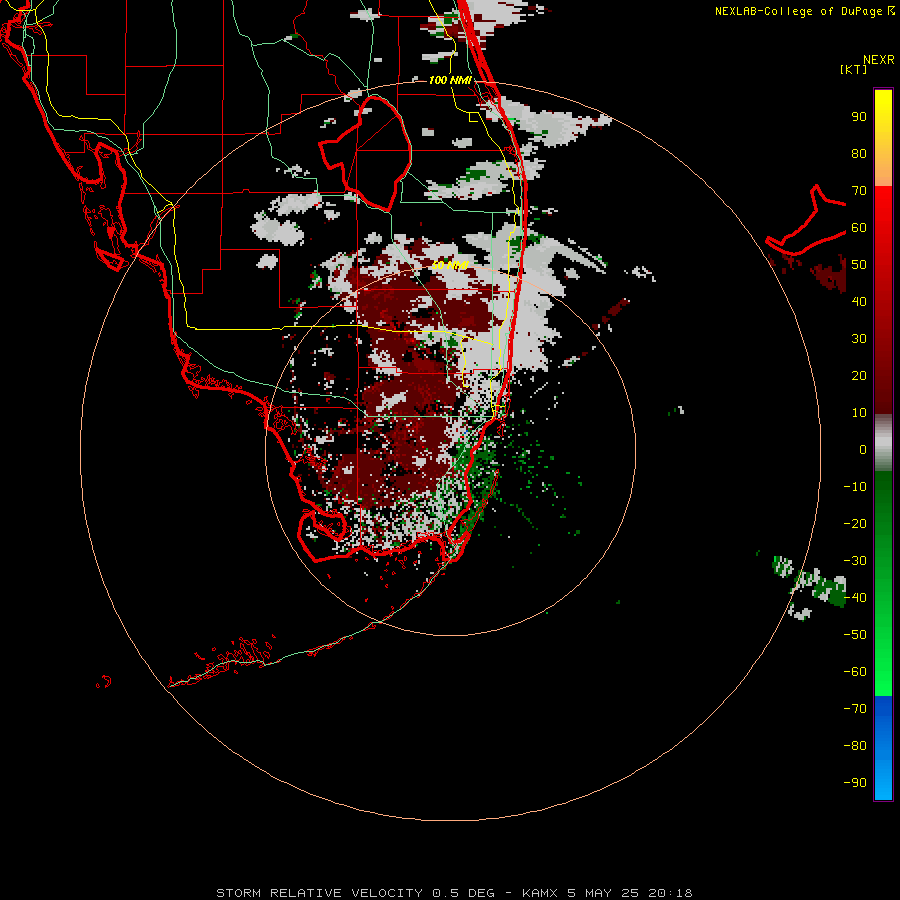Click the 60 value on the velocity scale
Screen dimensions: 900x900
pos(859,228)
